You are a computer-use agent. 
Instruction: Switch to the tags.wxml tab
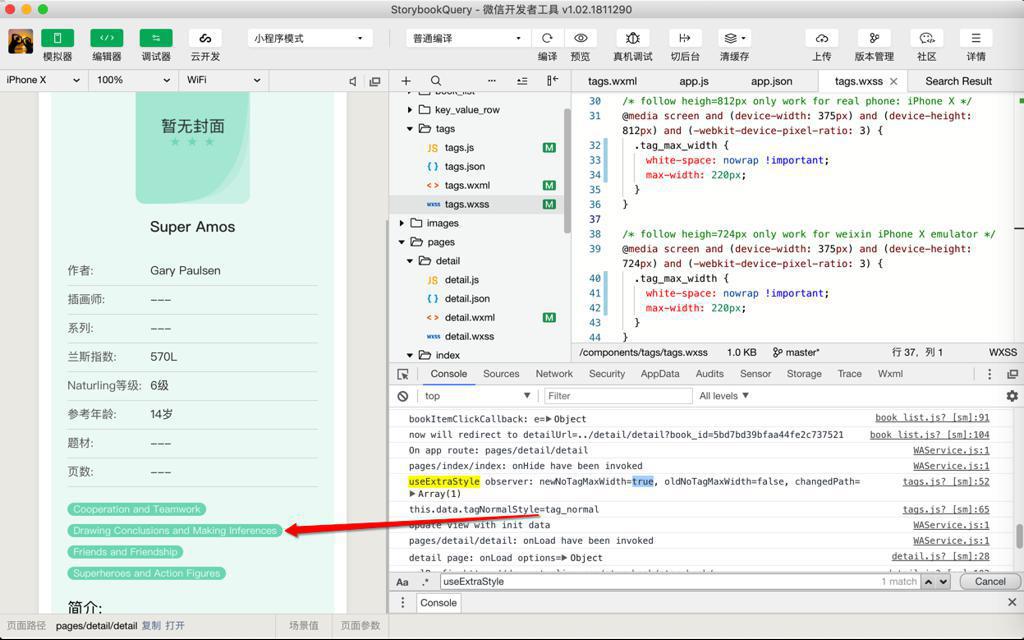(x=612, y=81)
